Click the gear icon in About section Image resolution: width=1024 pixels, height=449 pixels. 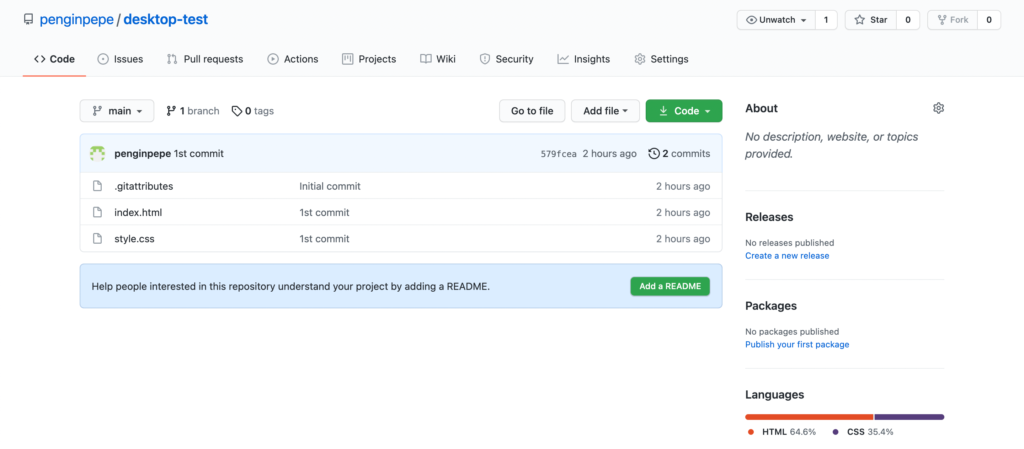click(x=938, y=108)
